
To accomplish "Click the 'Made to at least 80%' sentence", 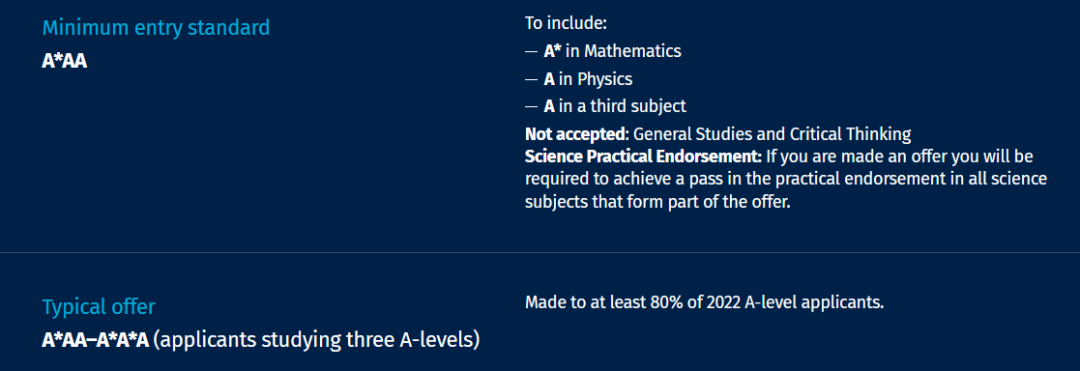I will (x=704, y=303).
